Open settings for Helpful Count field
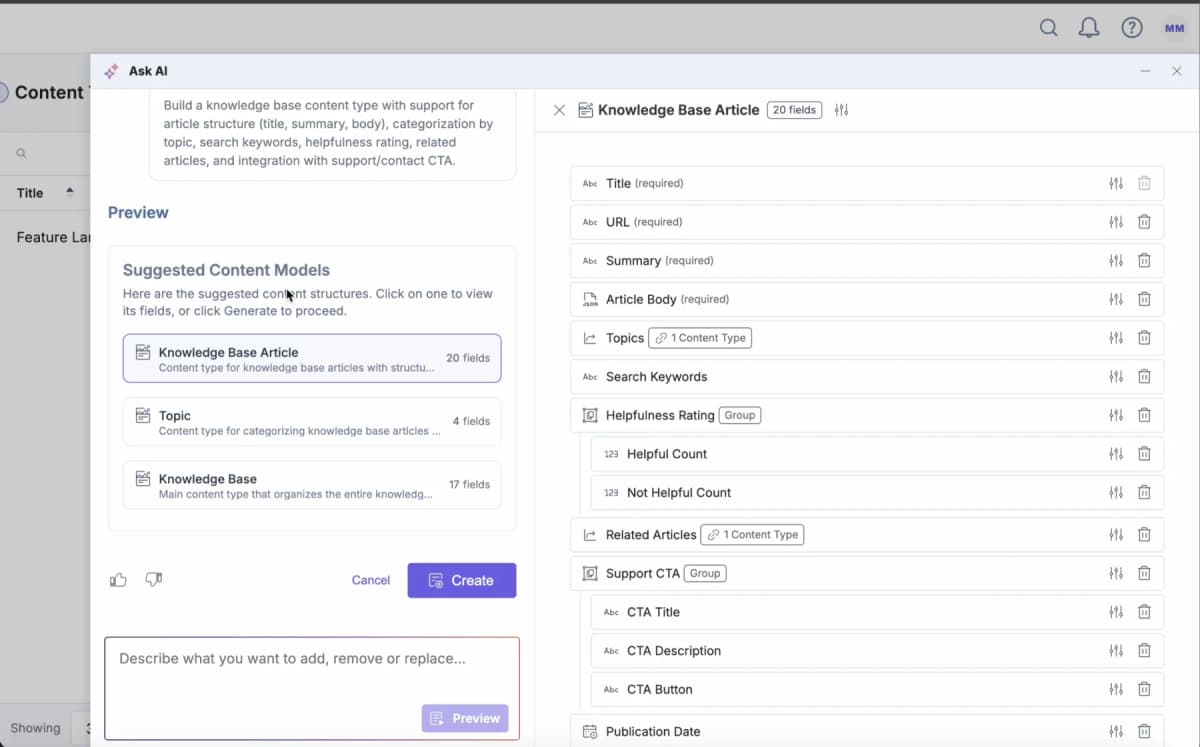This screenshot has height=747, width=1200. click(1116, 454)
